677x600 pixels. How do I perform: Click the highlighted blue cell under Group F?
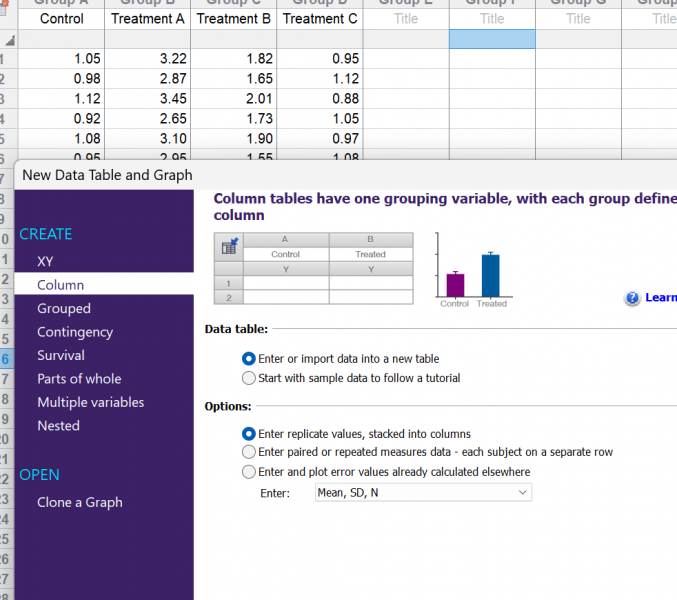point(492,39)
